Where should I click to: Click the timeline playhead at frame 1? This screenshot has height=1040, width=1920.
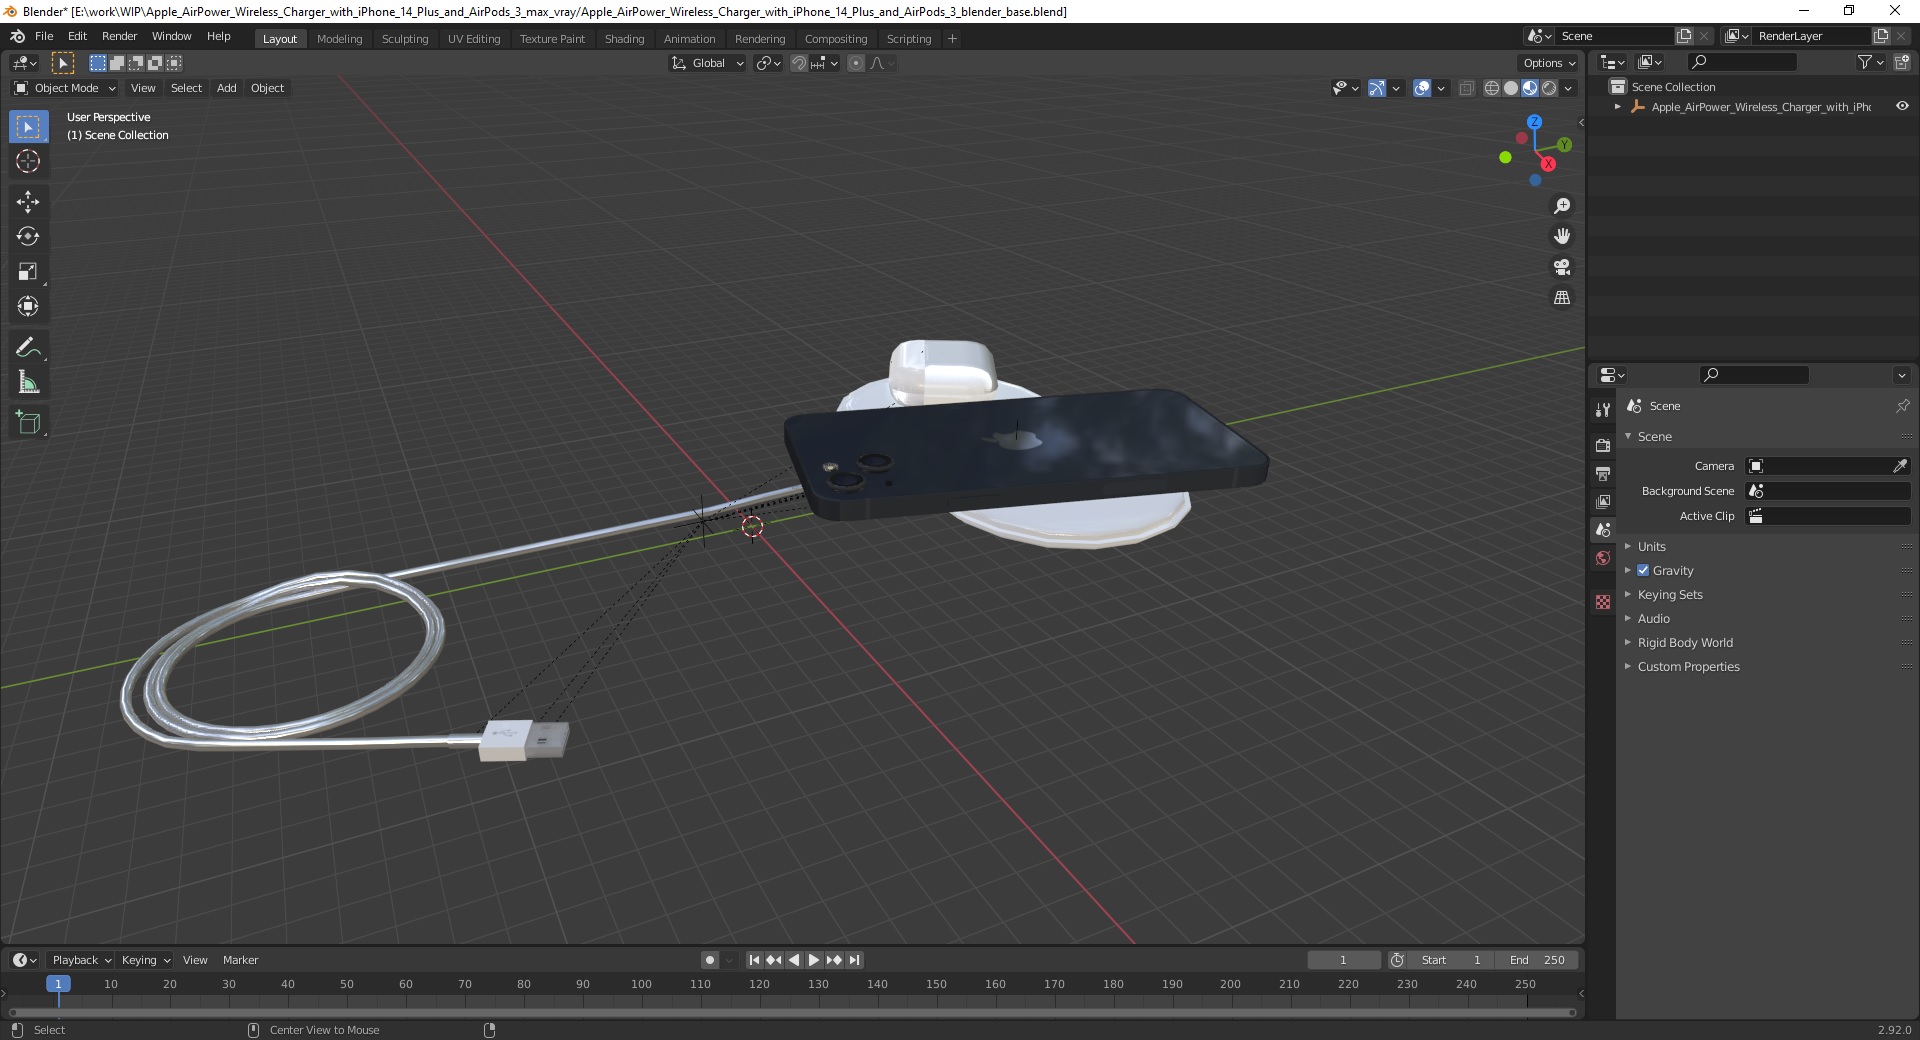pyautogui.click(x=58, y=984)
